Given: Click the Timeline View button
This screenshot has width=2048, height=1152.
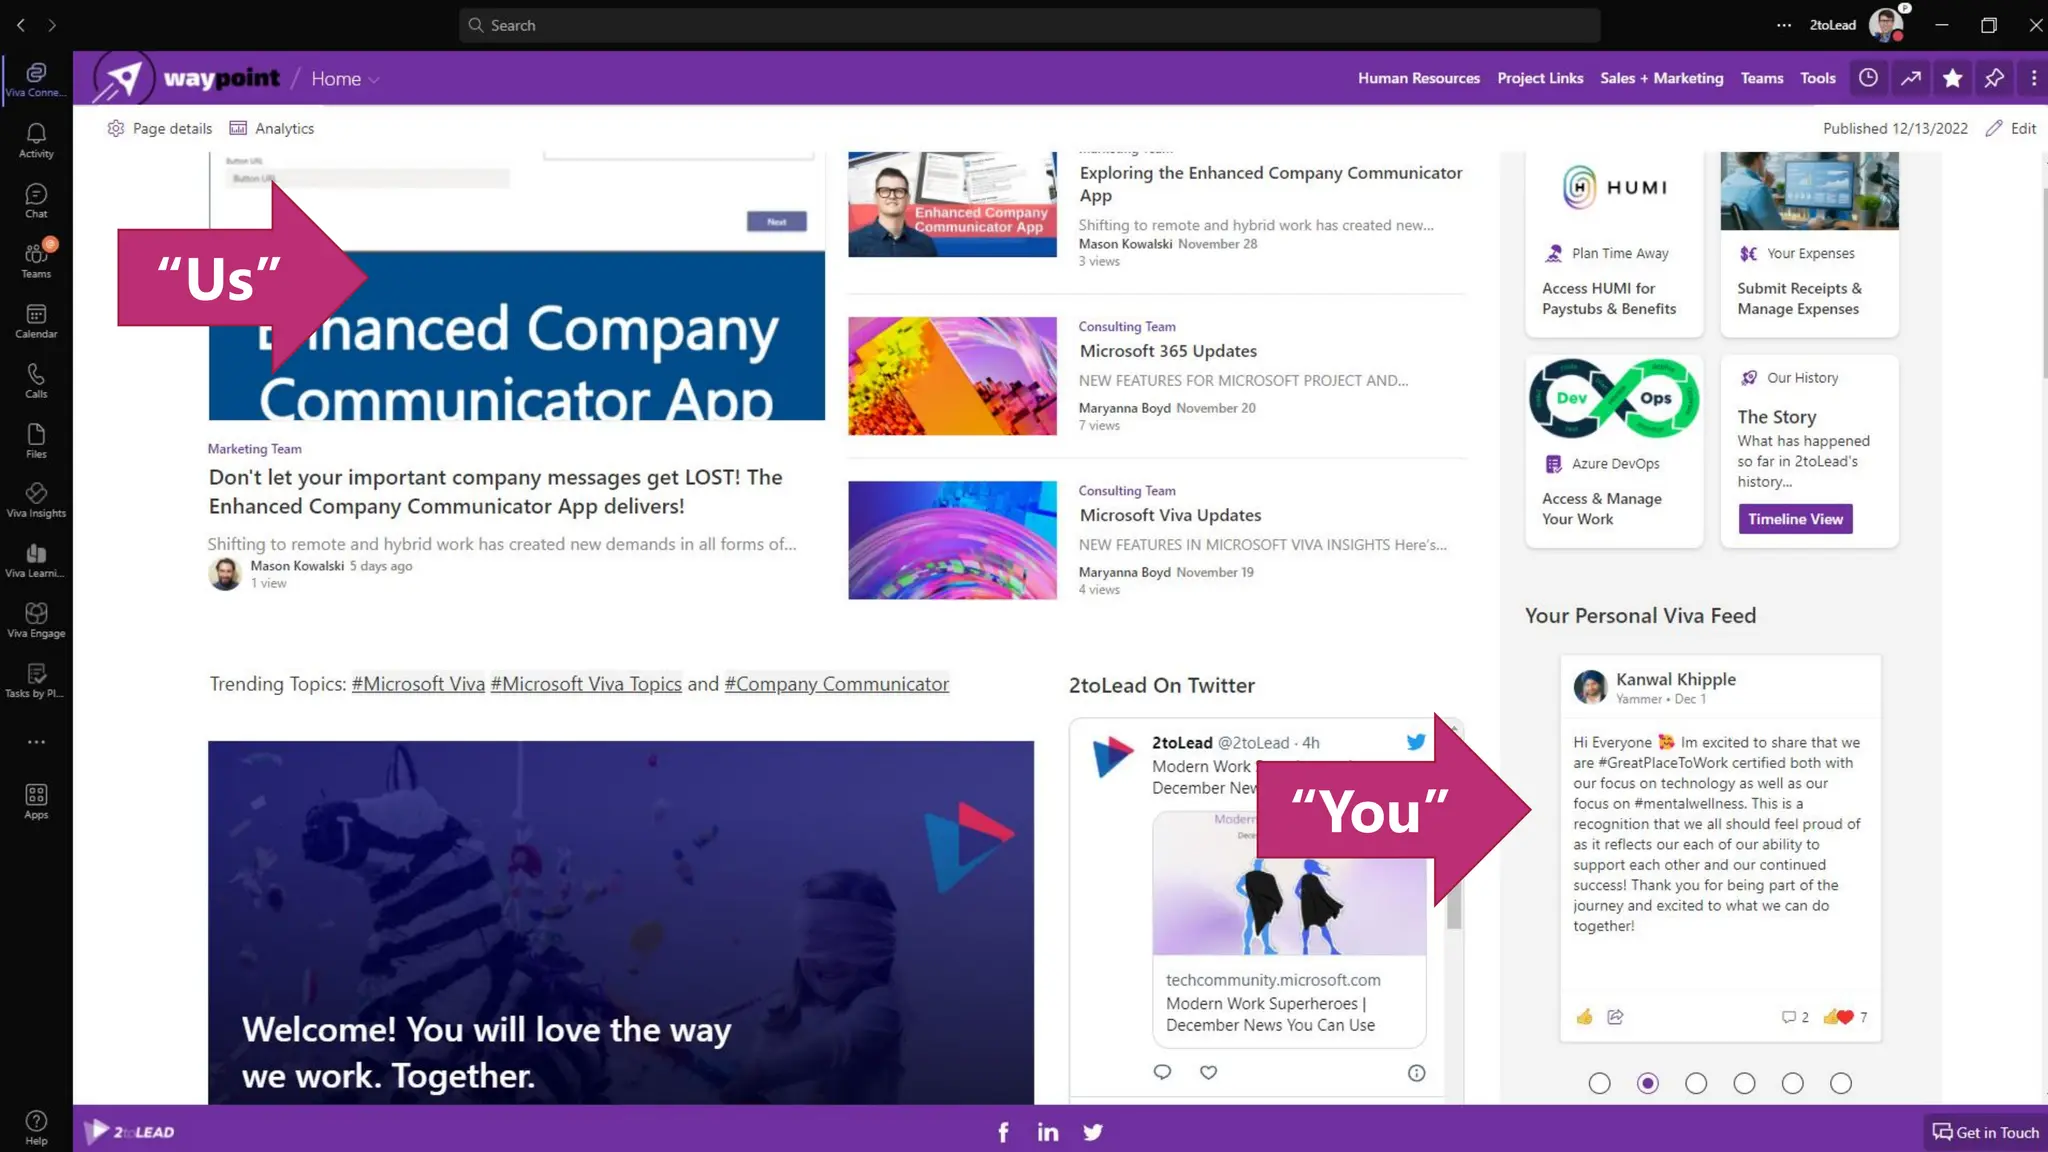Looking at the screenshot, I should 1795,519.
